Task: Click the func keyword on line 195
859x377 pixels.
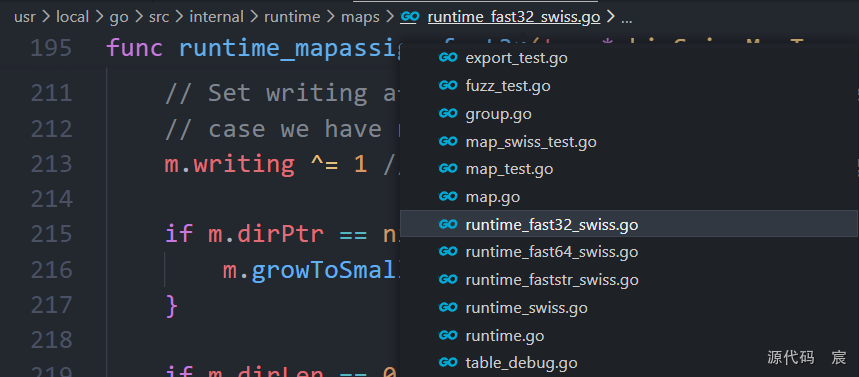Action: point(135,48)
